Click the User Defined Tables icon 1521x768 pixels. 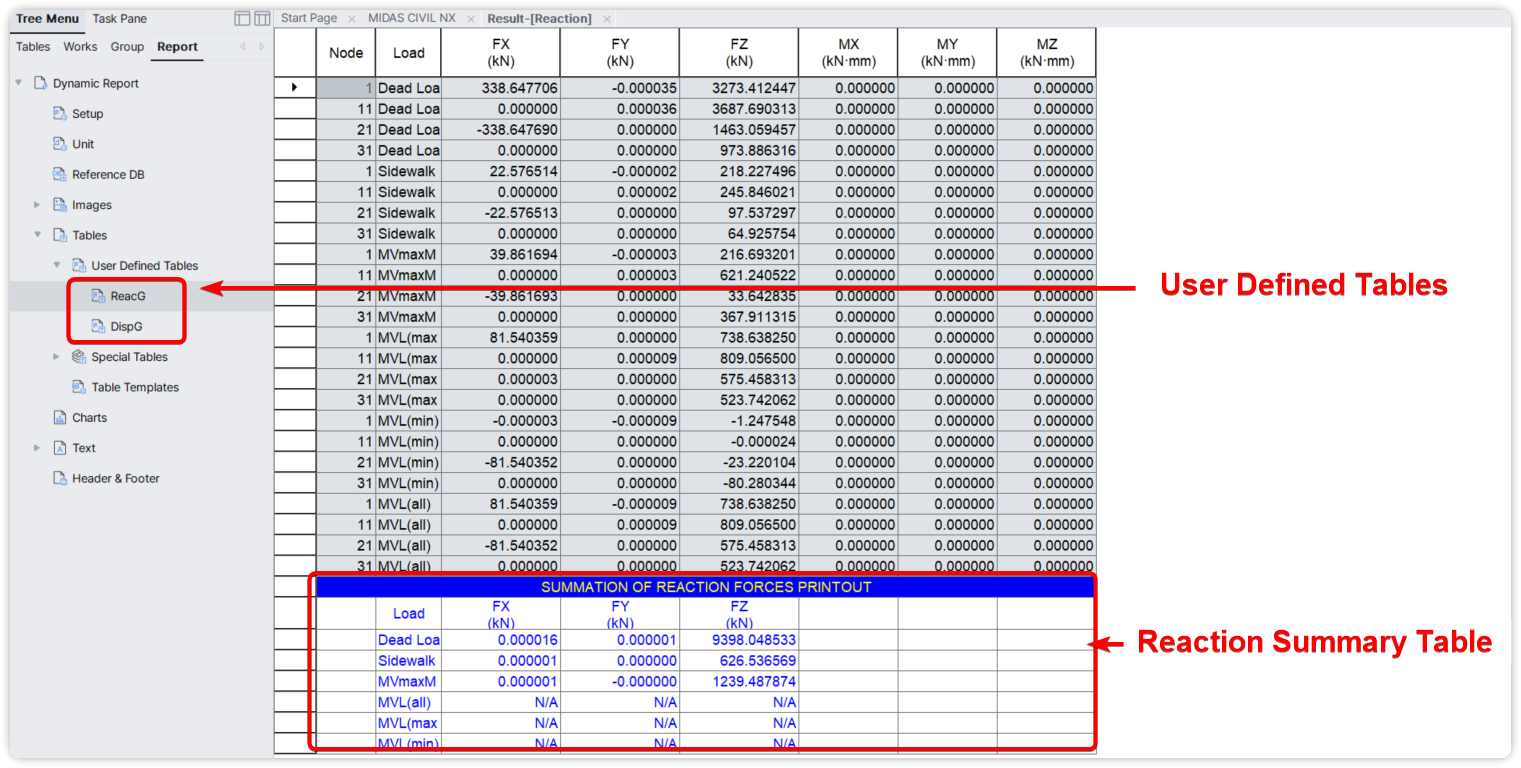pyautogui.click(x=79, y=265)
